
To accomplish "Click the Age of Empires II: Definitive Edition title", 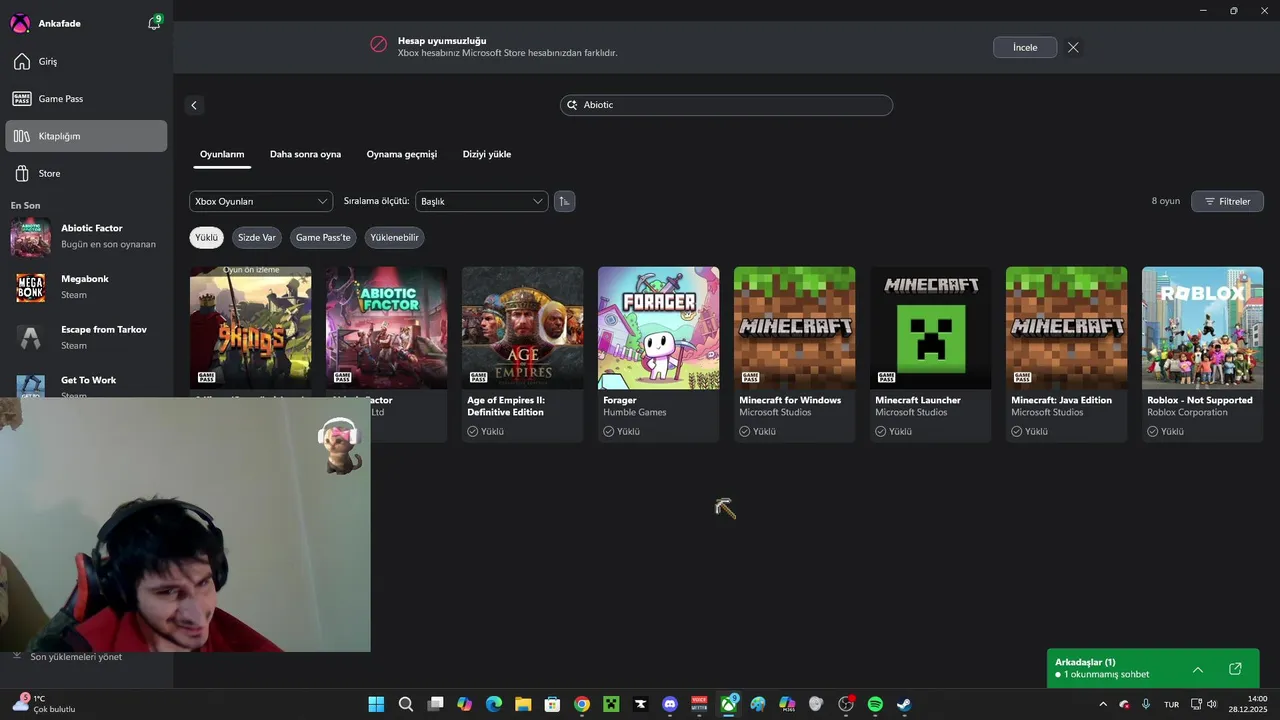I will click(506, 406).
